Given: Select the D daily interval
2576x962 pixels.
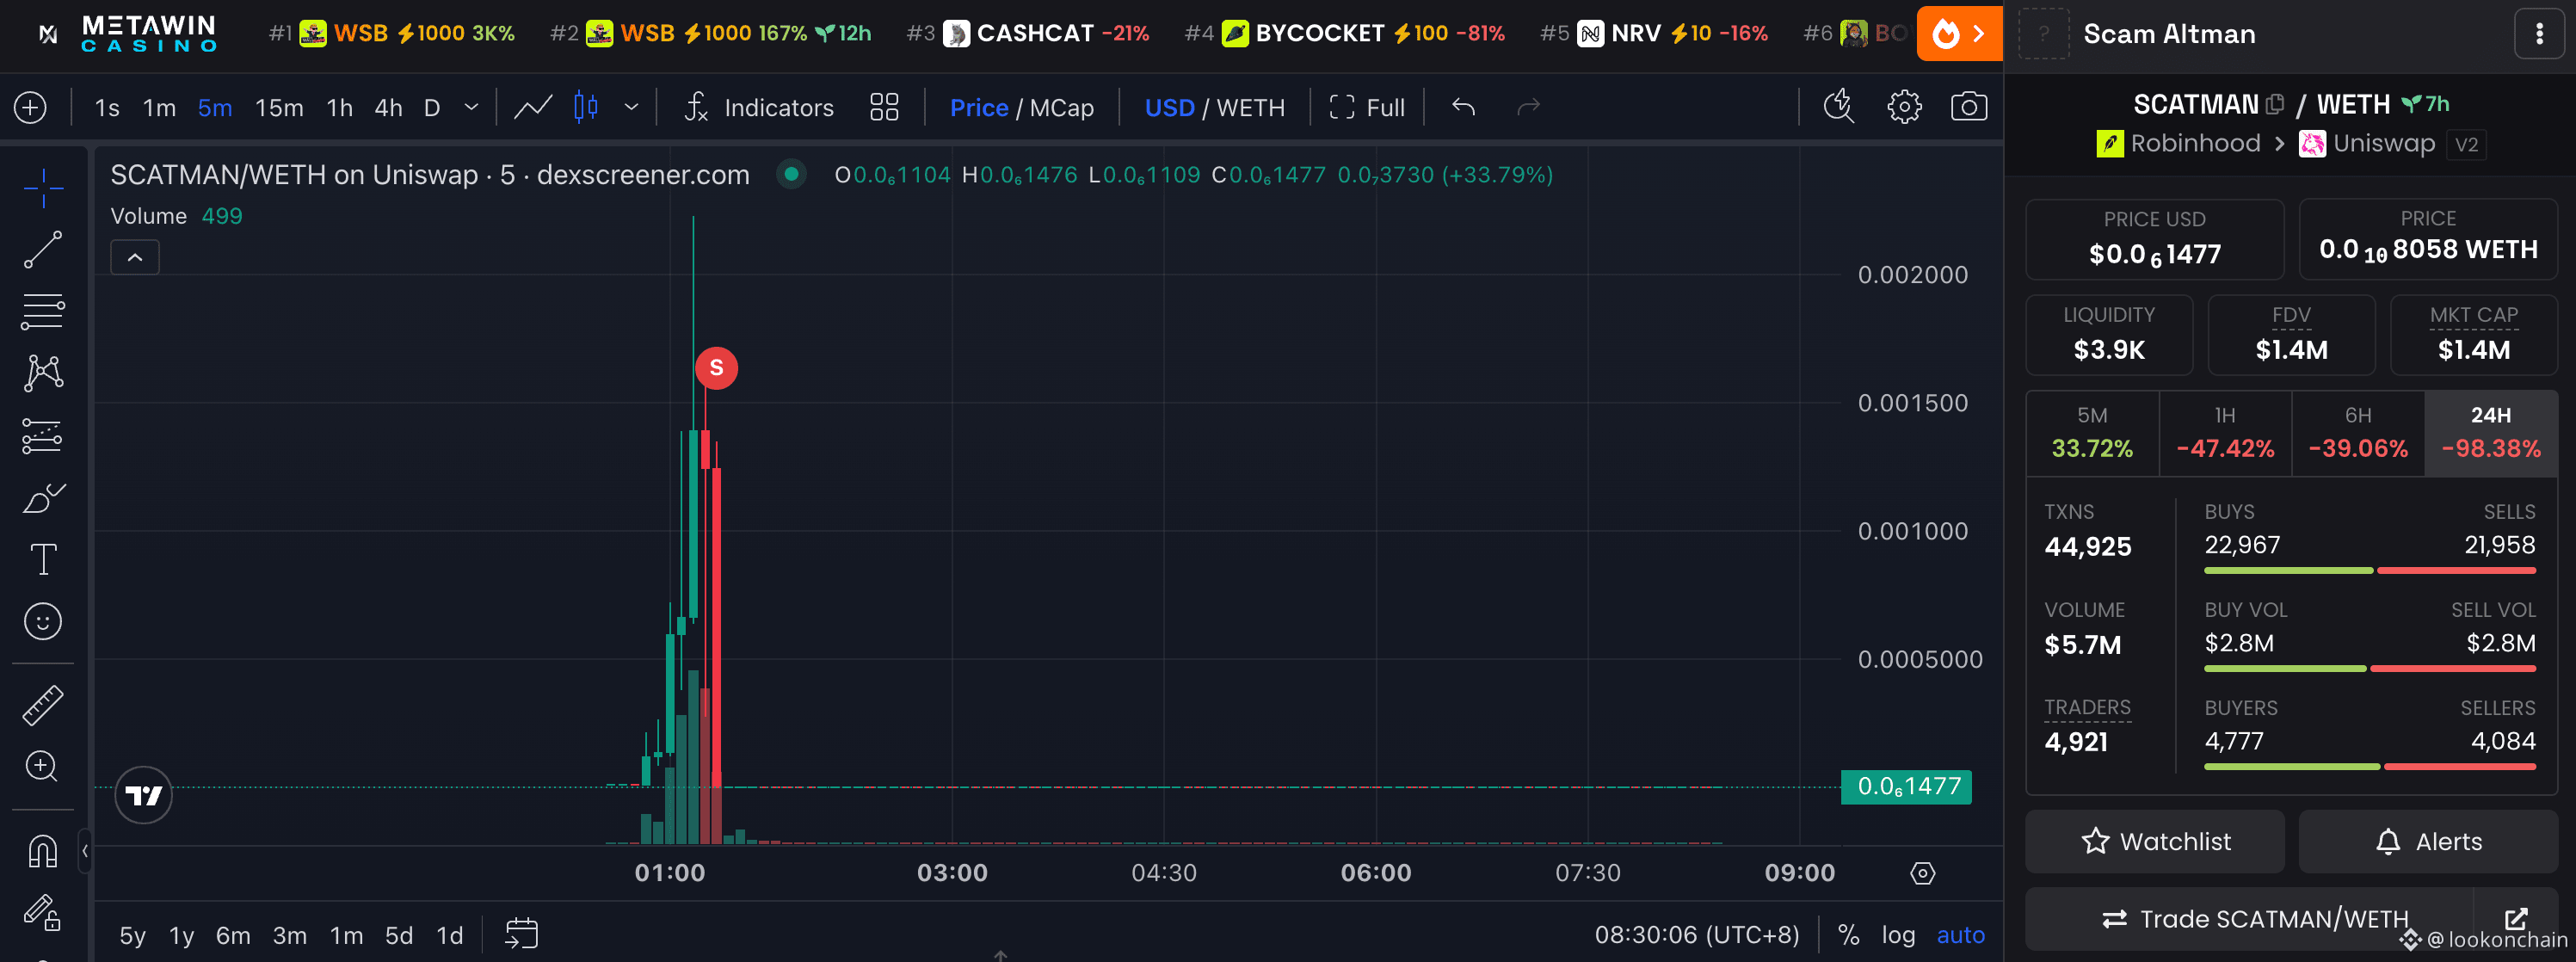Looking at the screenshot, I should pos(432,108).
